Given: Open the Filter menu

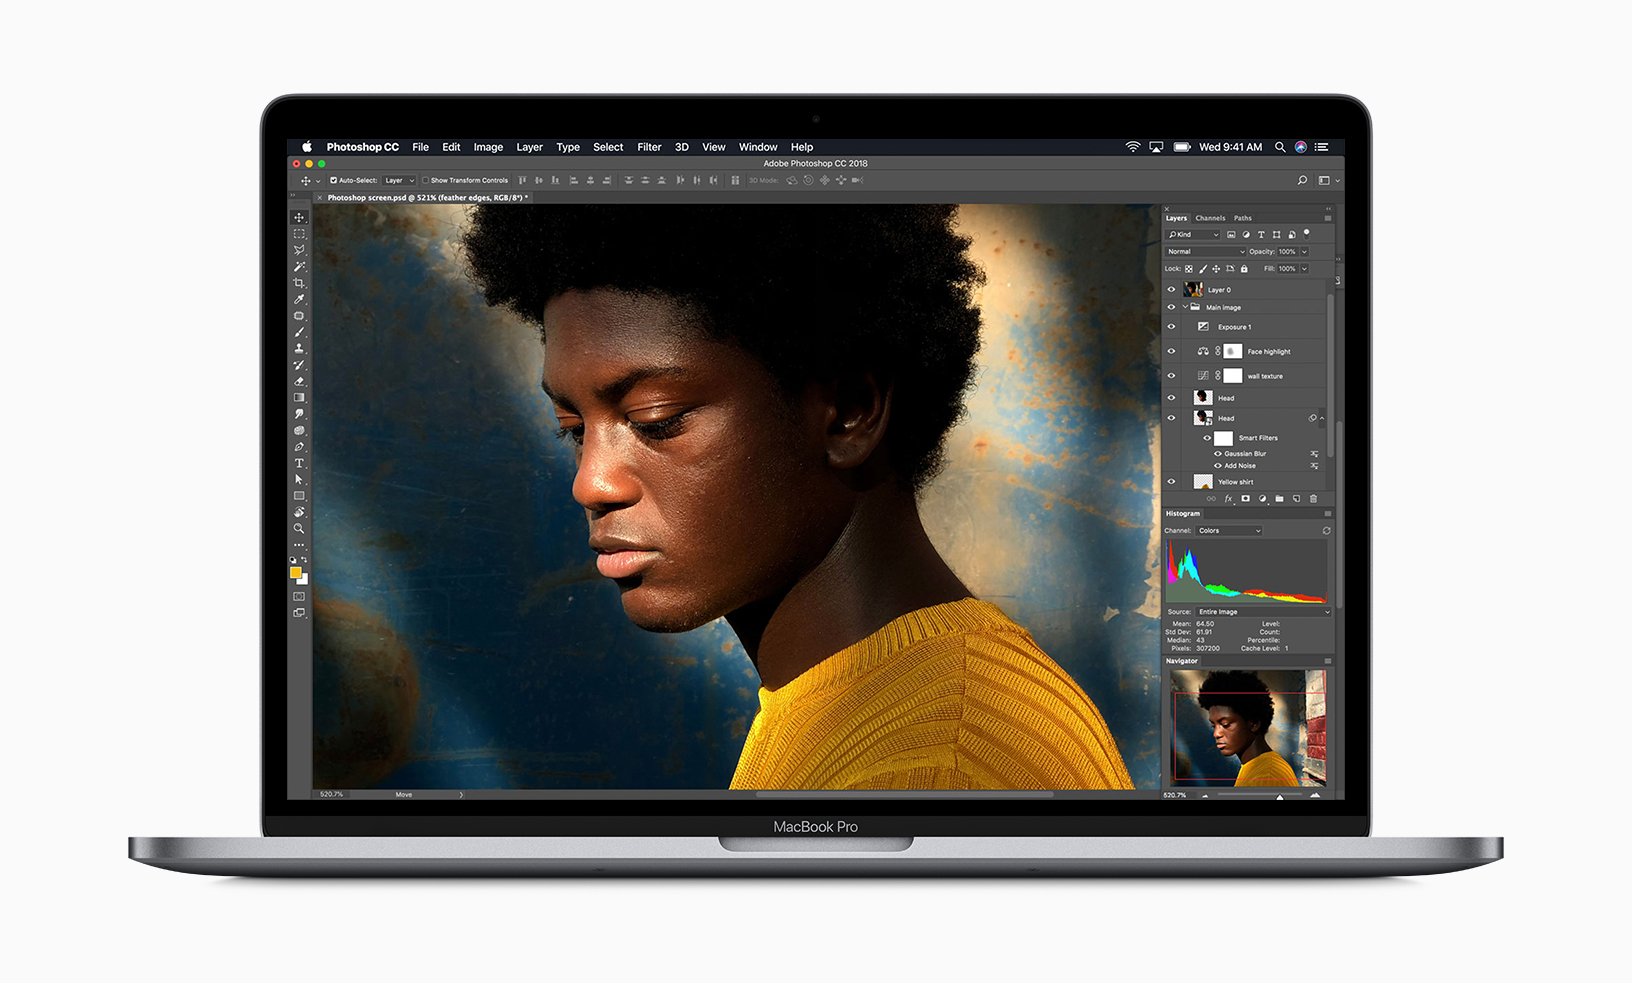Looking at the screenshot, I should click(649, 147).
